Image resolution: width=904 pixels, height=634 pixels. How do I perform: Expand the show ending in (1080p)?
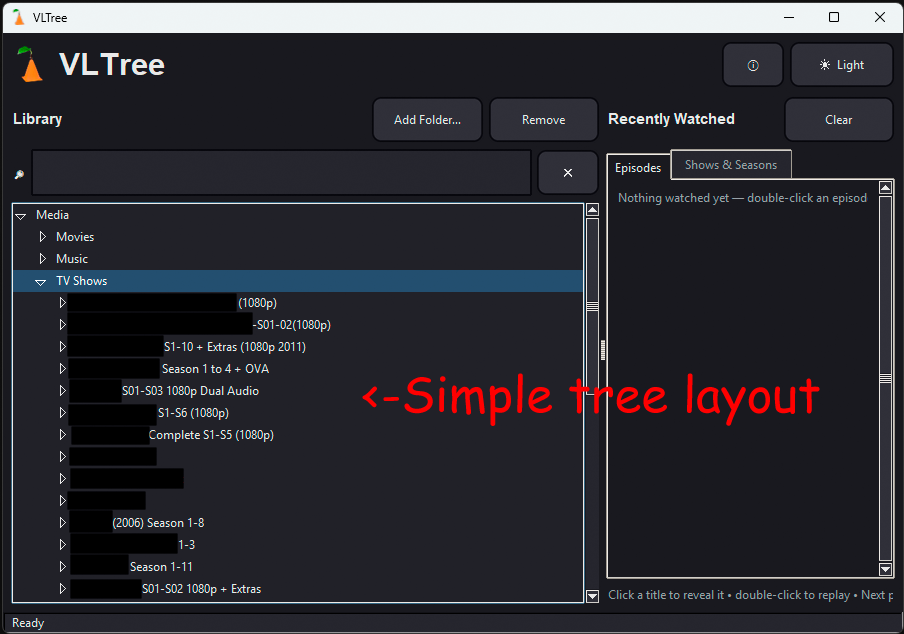click(62, 303)
